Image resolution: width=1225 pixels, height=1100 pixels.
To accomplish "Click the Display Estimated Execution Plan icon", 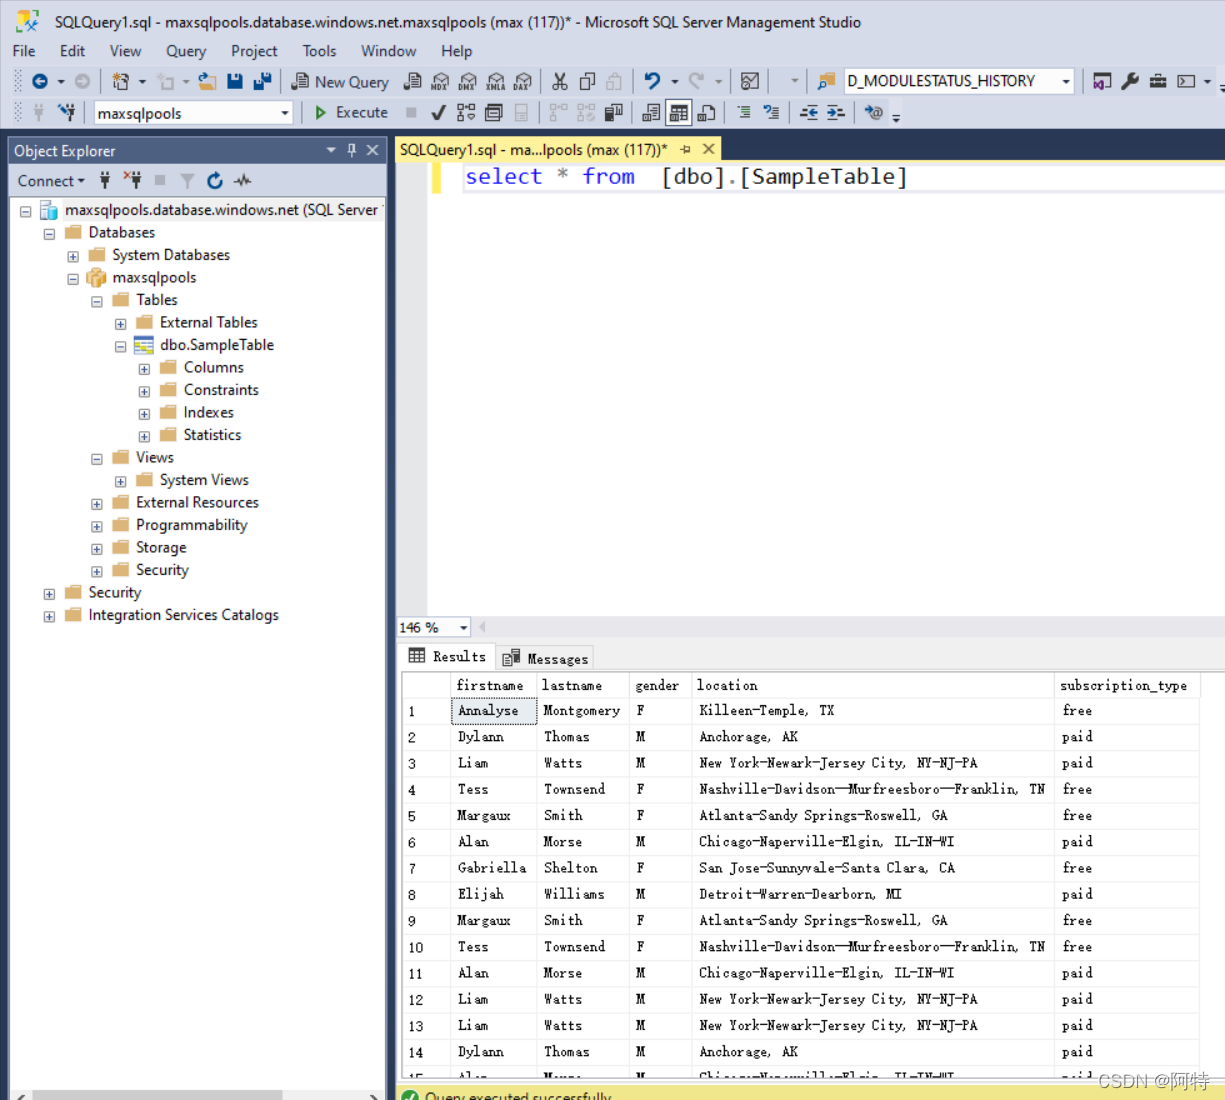I will (x=466, y=112).
